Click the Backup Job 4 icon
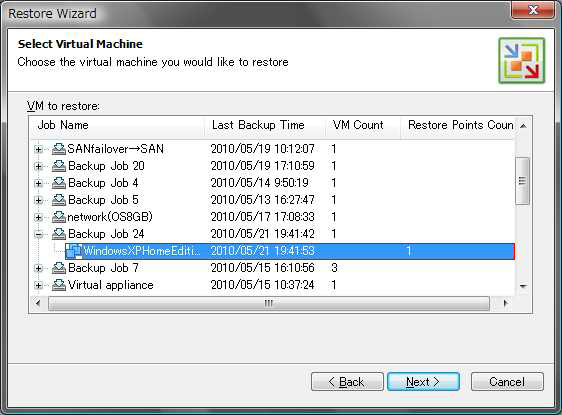This screenshot has height=415, width=562. pos(59,183)
